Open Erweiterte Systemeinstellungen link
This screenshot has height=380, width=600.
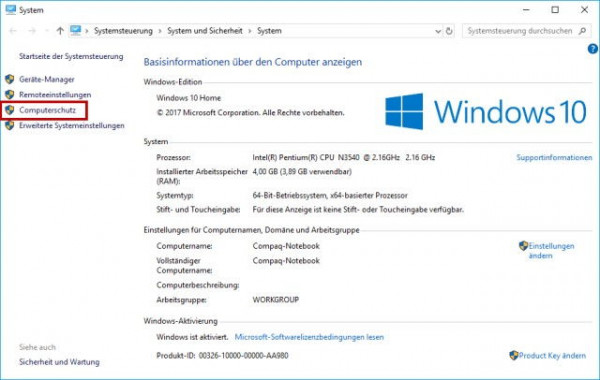(x=72, y=126)
